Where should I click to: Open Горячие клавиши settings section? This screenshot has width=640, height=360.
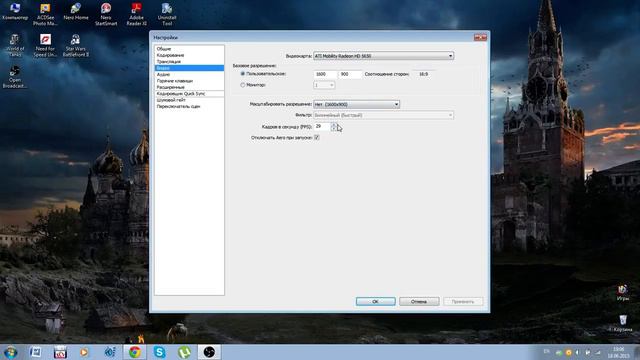coord(189,81)
